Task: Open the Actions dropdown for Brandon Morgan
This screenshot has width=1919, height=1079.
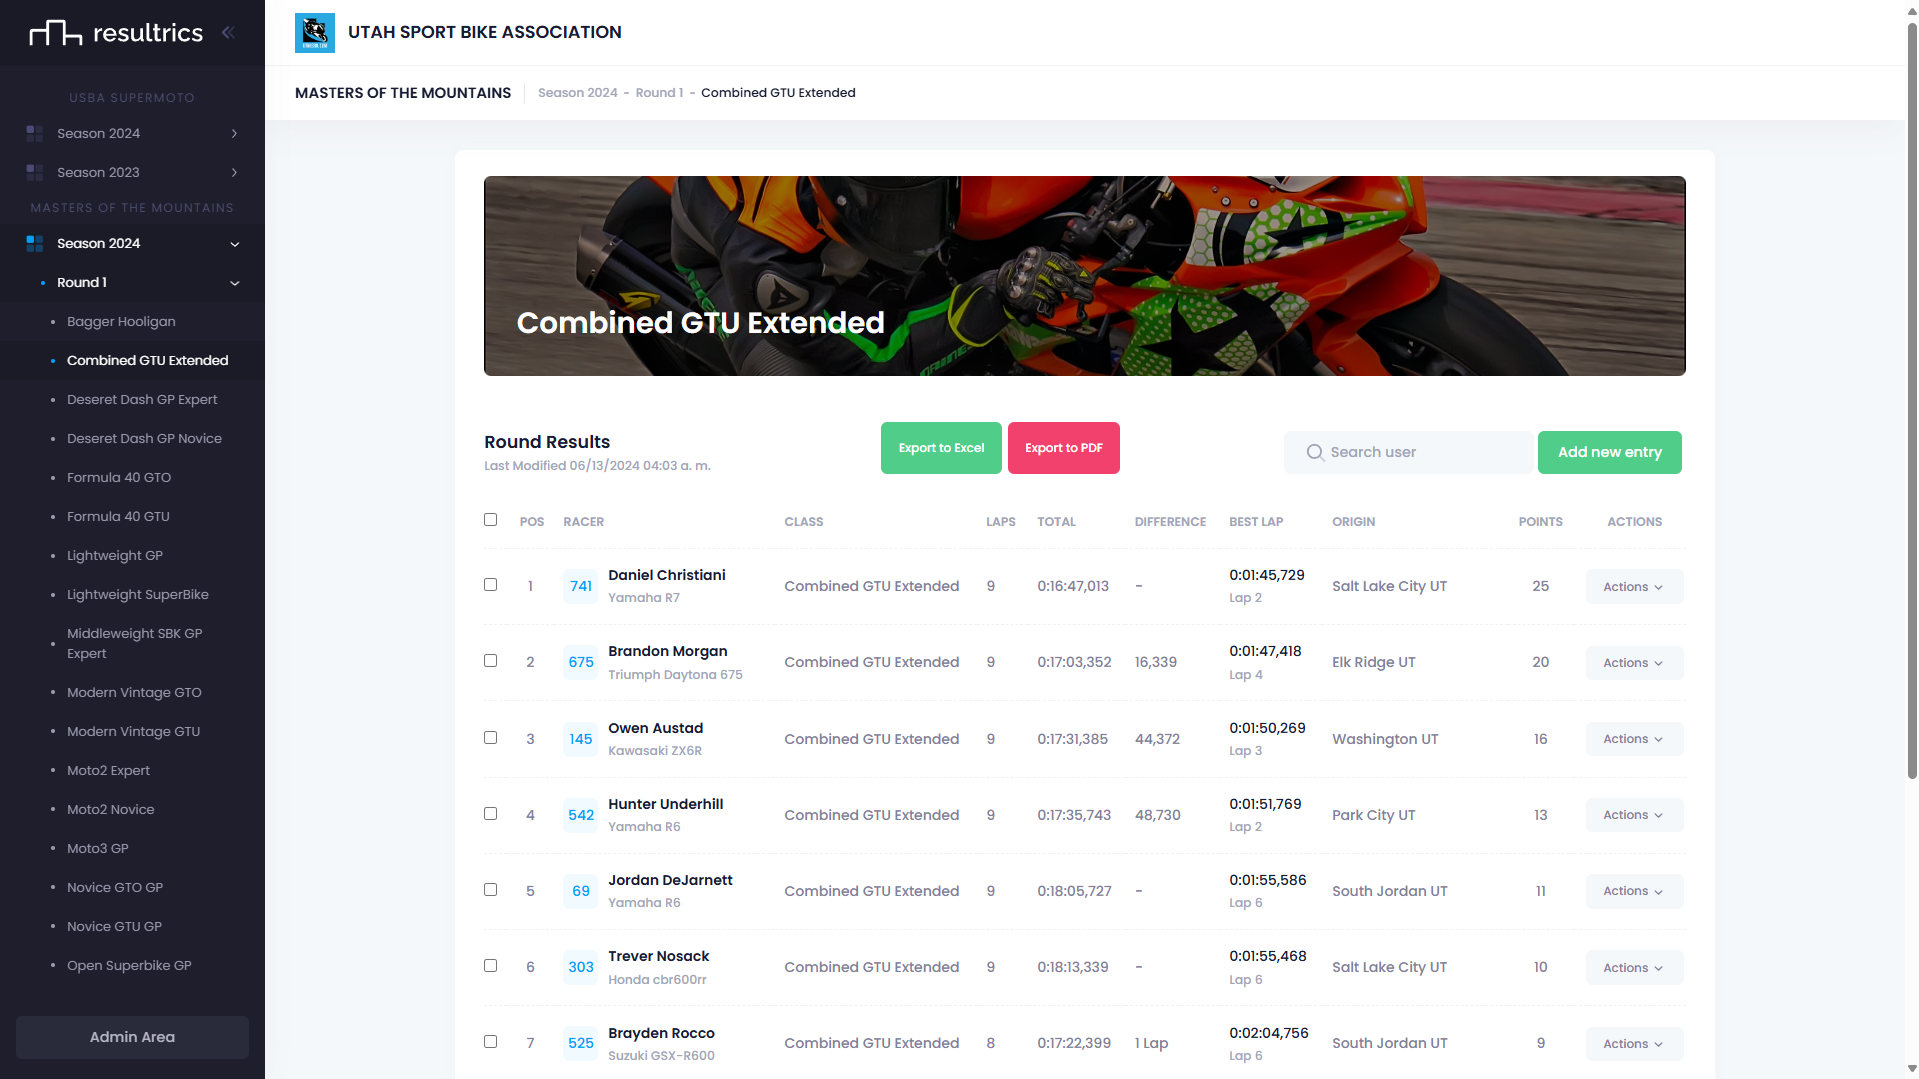Action: point(1632,662)
